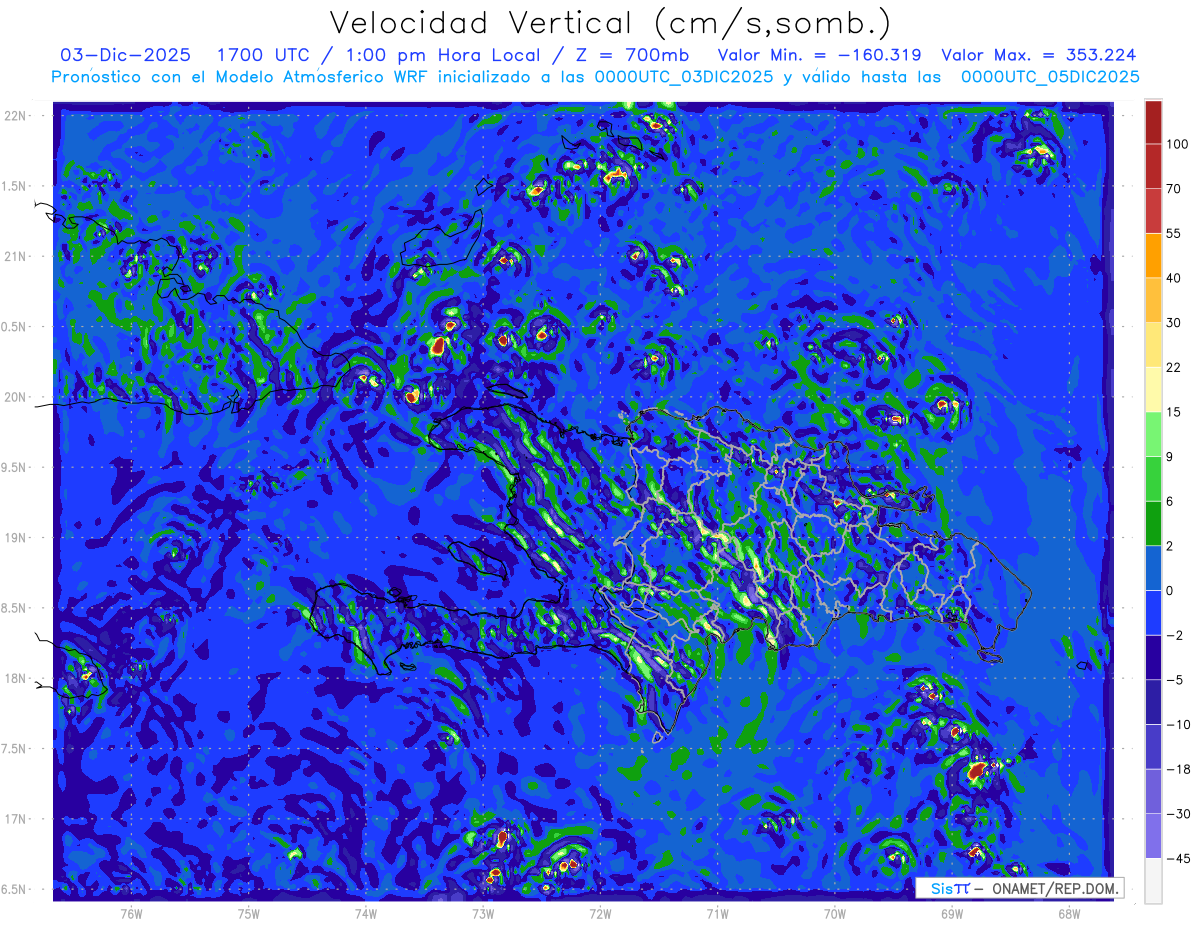Screen dimensions: 1200x927
Task: Click the '17N' latitude label
Action: 16,819
